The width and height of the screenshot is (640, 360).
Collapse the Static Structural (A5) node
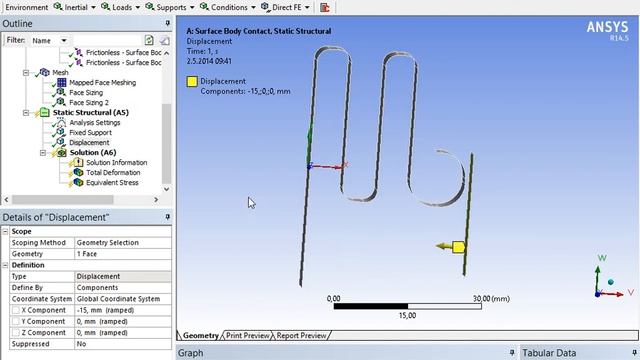(26, 113)
